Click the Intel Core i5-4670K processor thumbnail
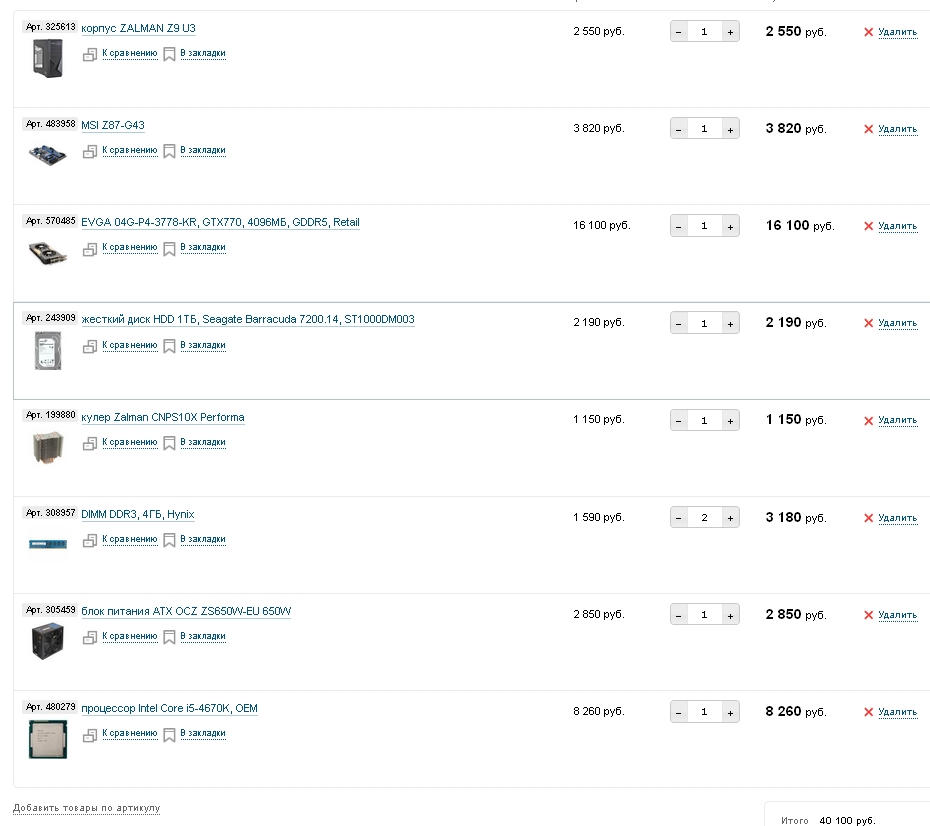The height and width of the screenshot is (826, 930). point(46,738)
